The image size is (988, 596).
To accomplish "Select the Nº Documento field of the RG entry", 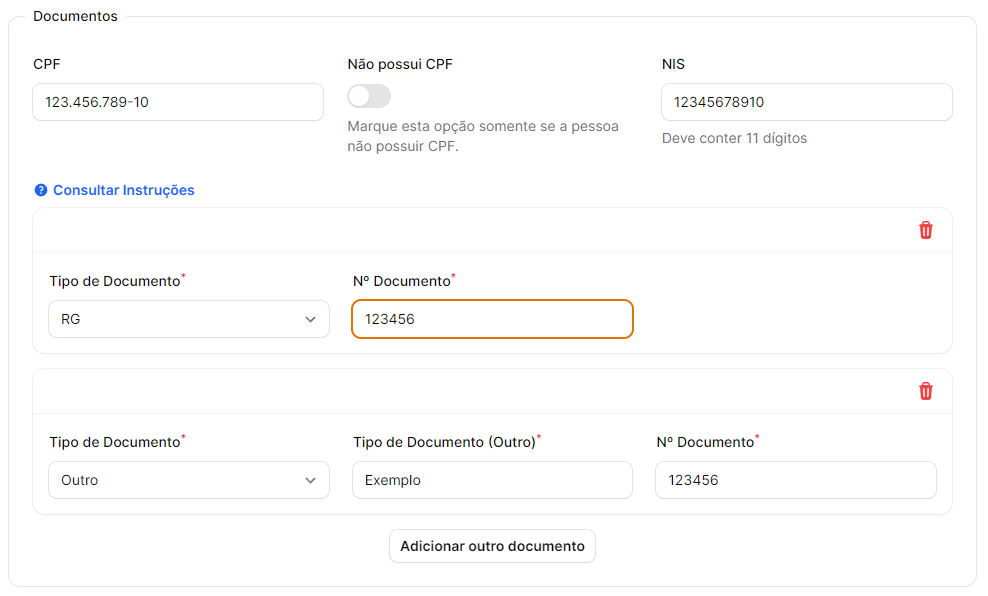I will pyautogui.click(x=492, y=319).
